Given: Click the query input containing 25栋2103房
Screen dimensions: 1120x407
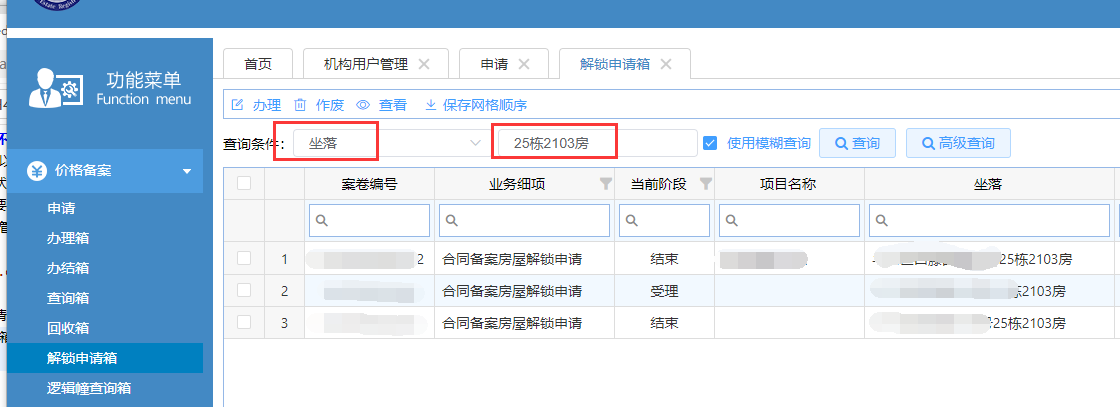Looking at the screenshot, I should tap(596, 143).
